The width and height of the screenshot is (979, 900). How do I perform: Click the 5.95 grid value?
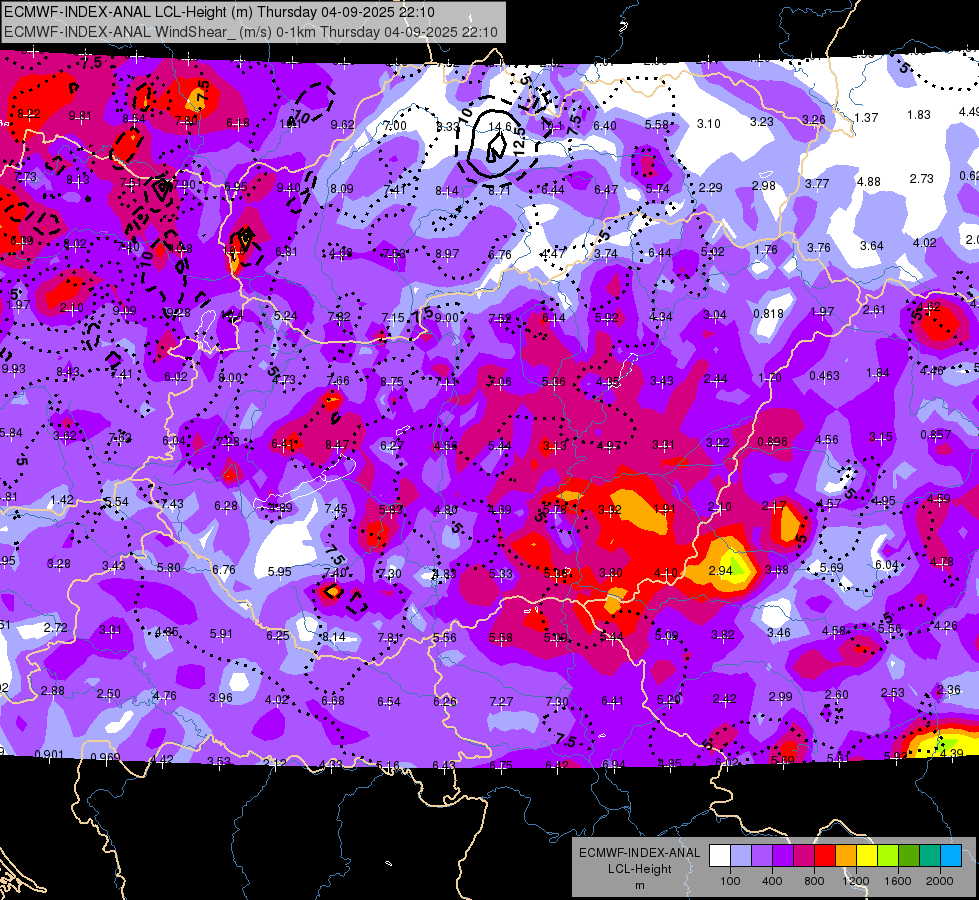pyautogui.click(x=279, y=571)
